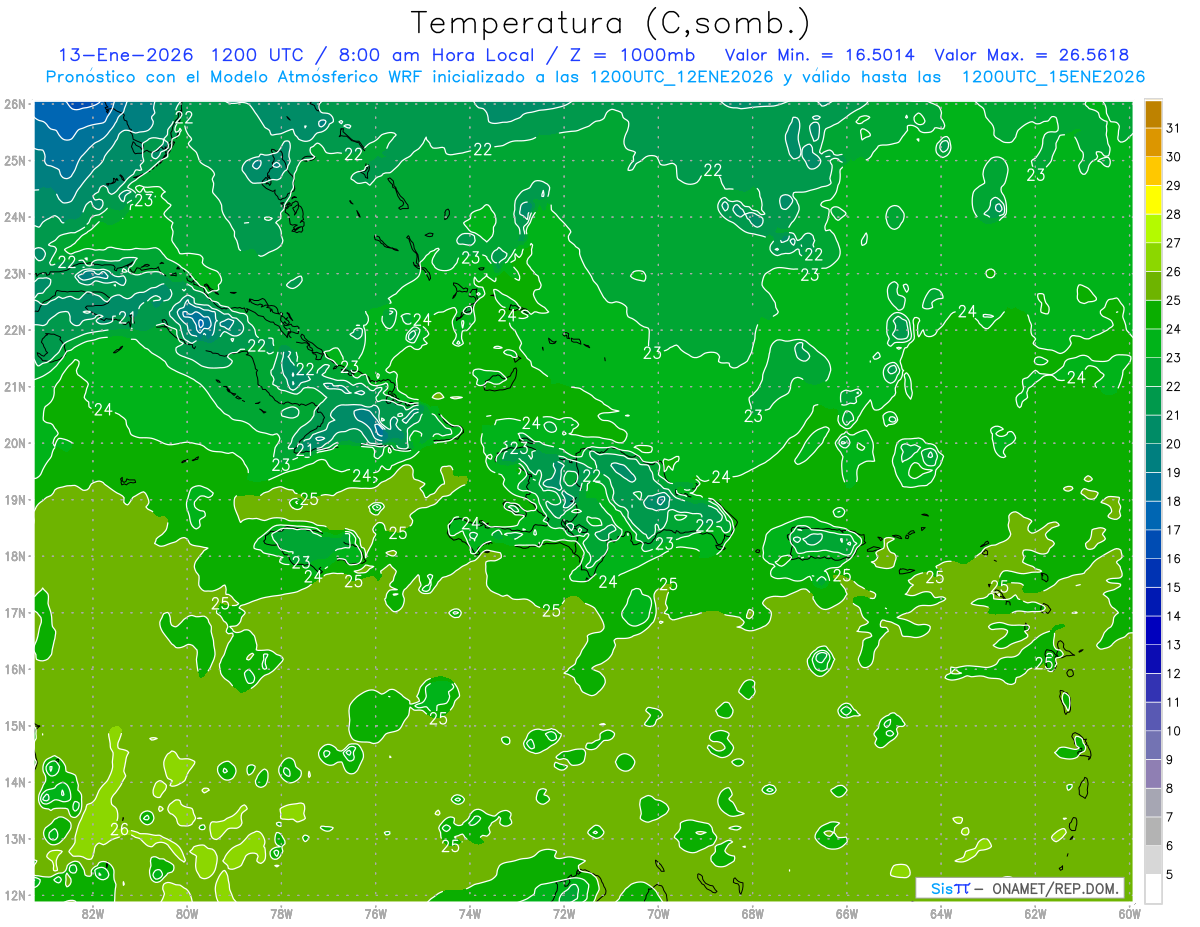Click the latitude axis label '24N'

[15, 217]
